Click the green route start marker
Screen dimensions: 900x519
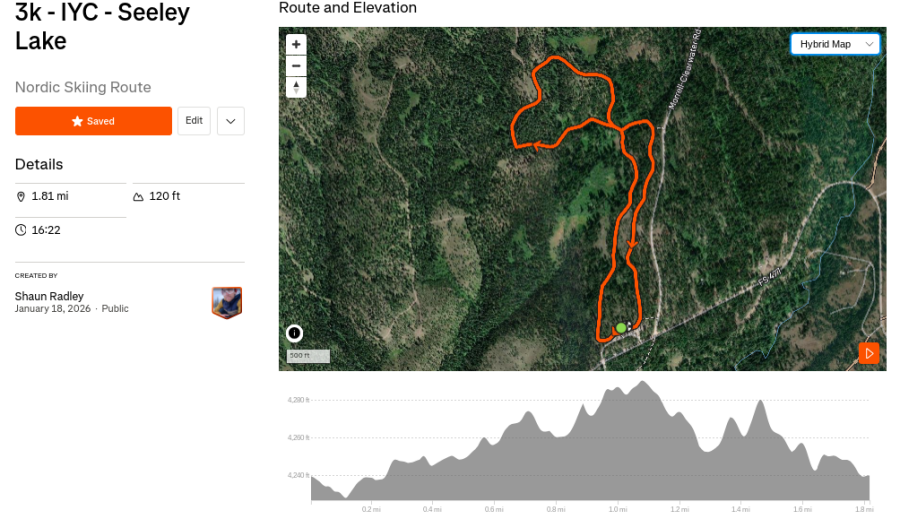tap(621, 328)
